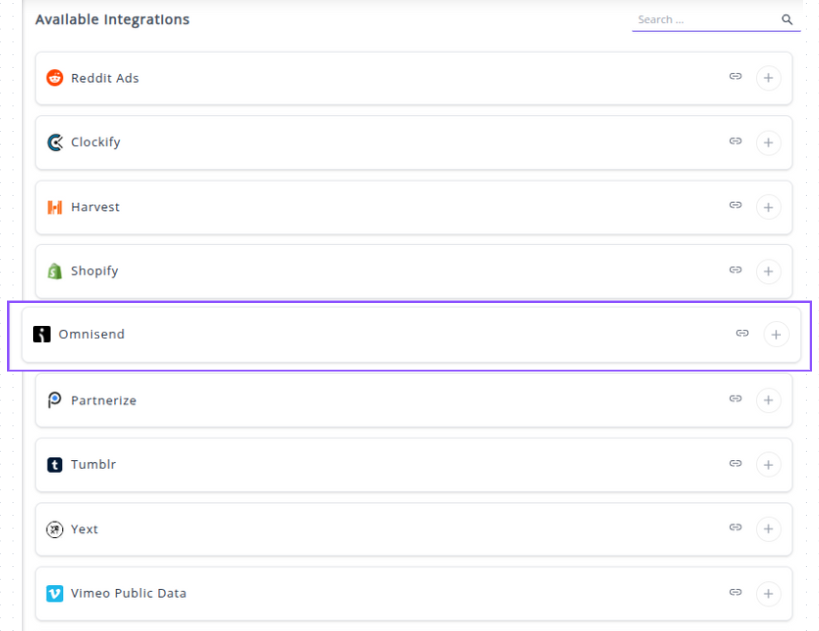Viewport: 819px width, 631px height.
Task: Click the search magnifier icon
Action: pos(787,19)
